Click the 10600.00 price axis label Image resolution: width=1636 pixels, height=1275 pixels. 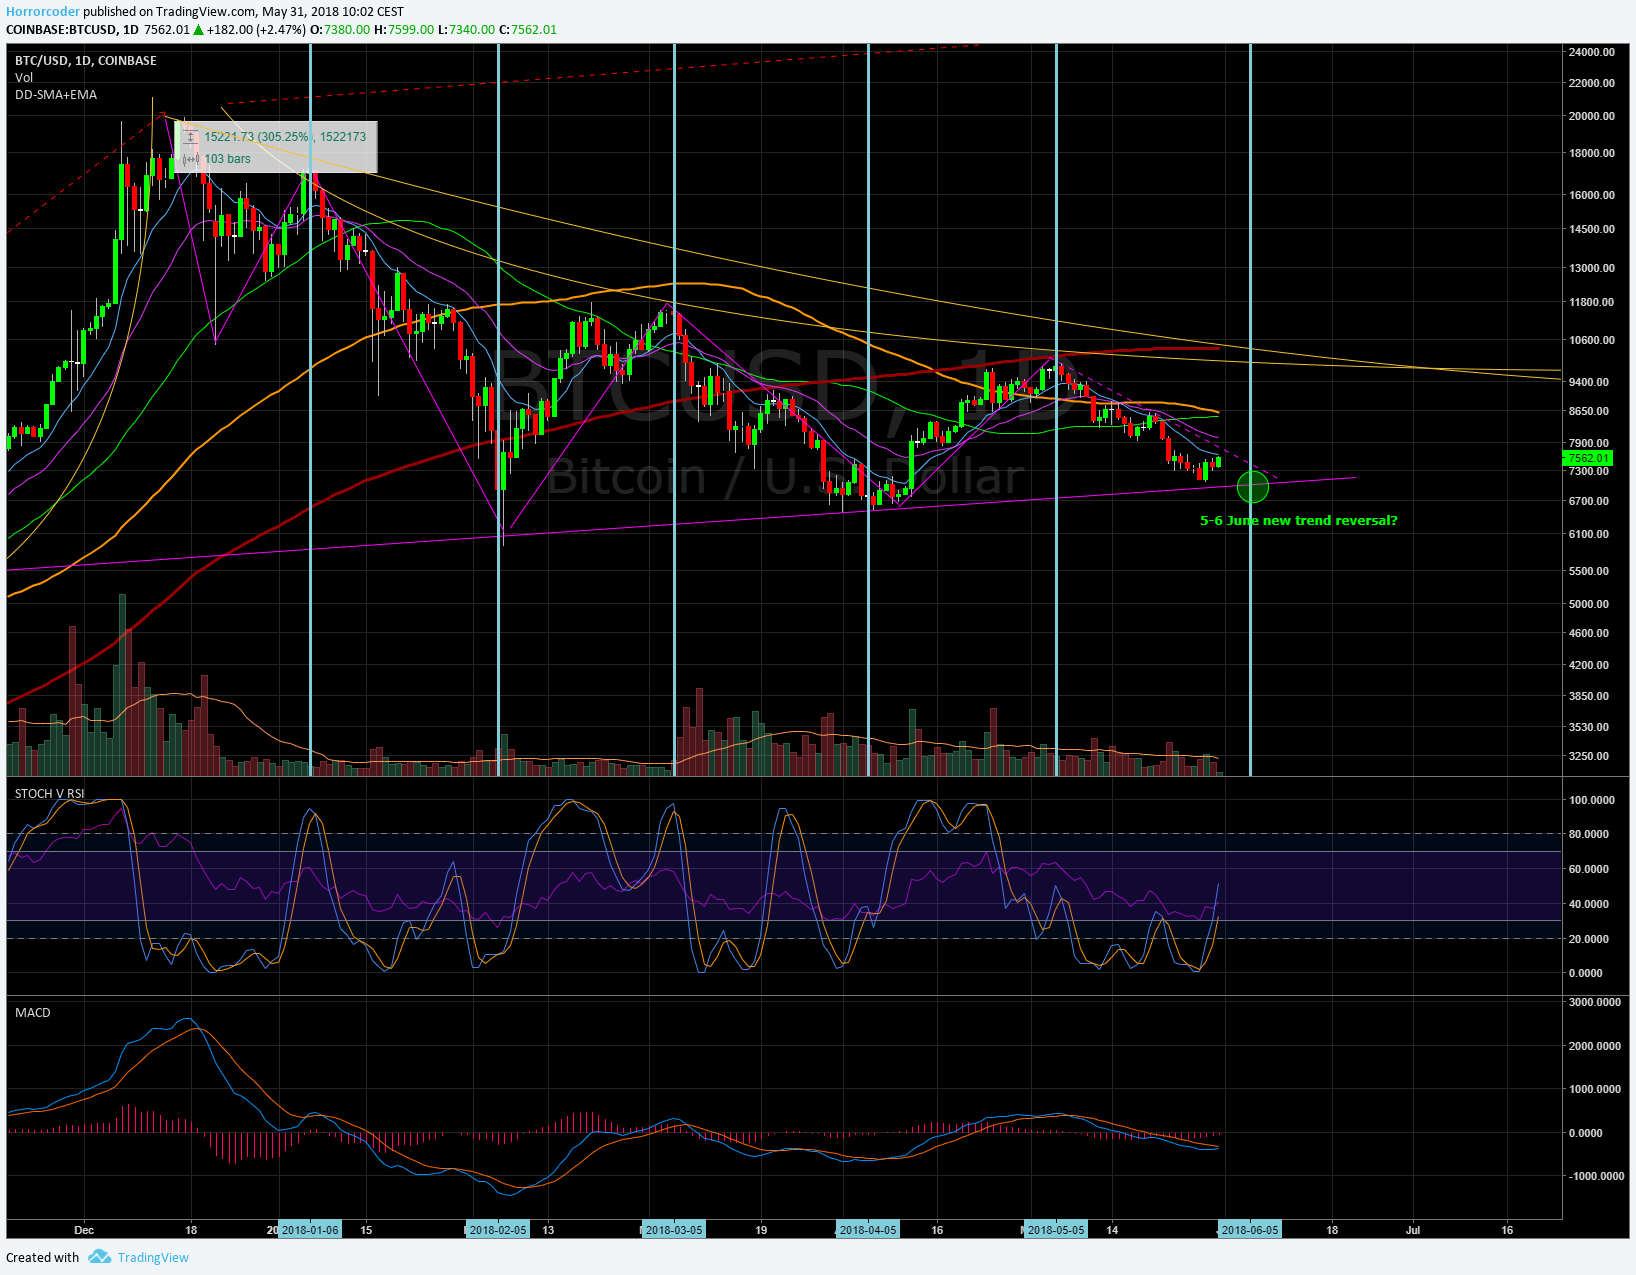point(1592,340)
